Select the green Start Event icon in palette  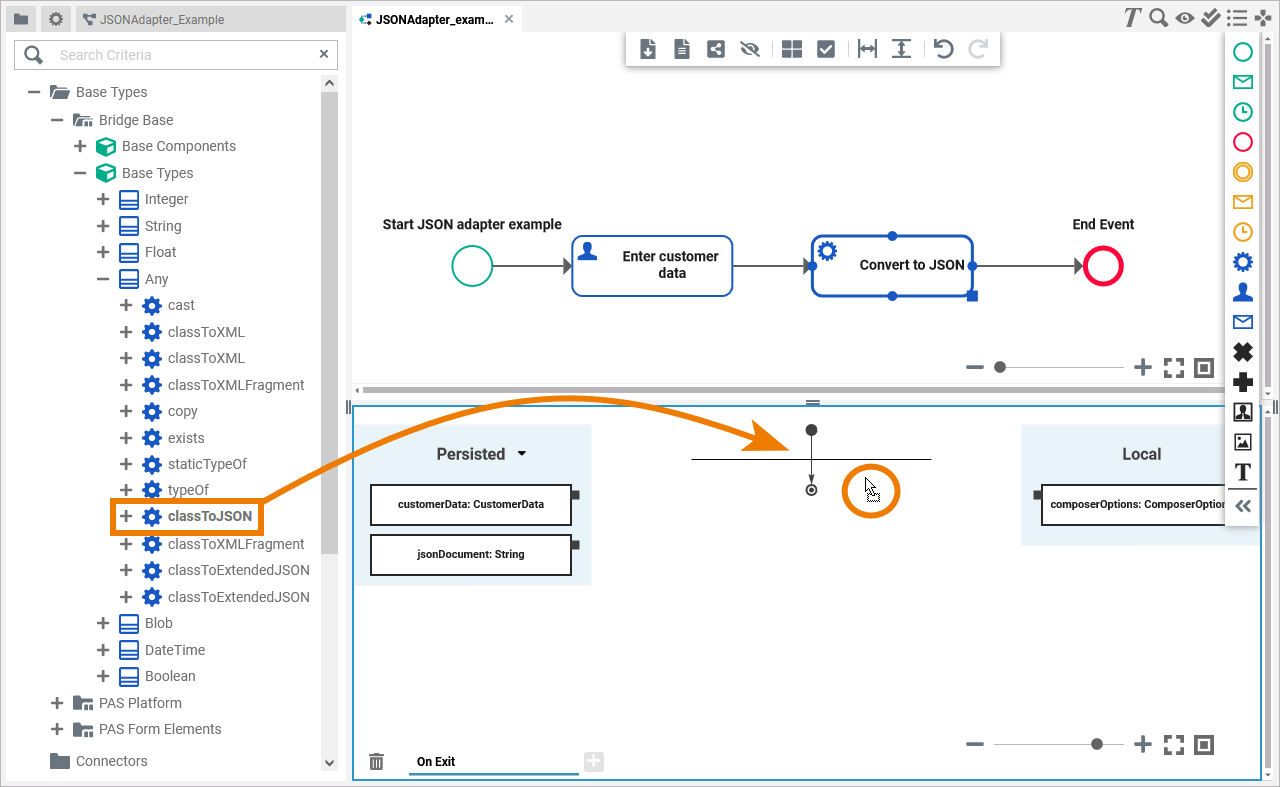pos(1242,51)
